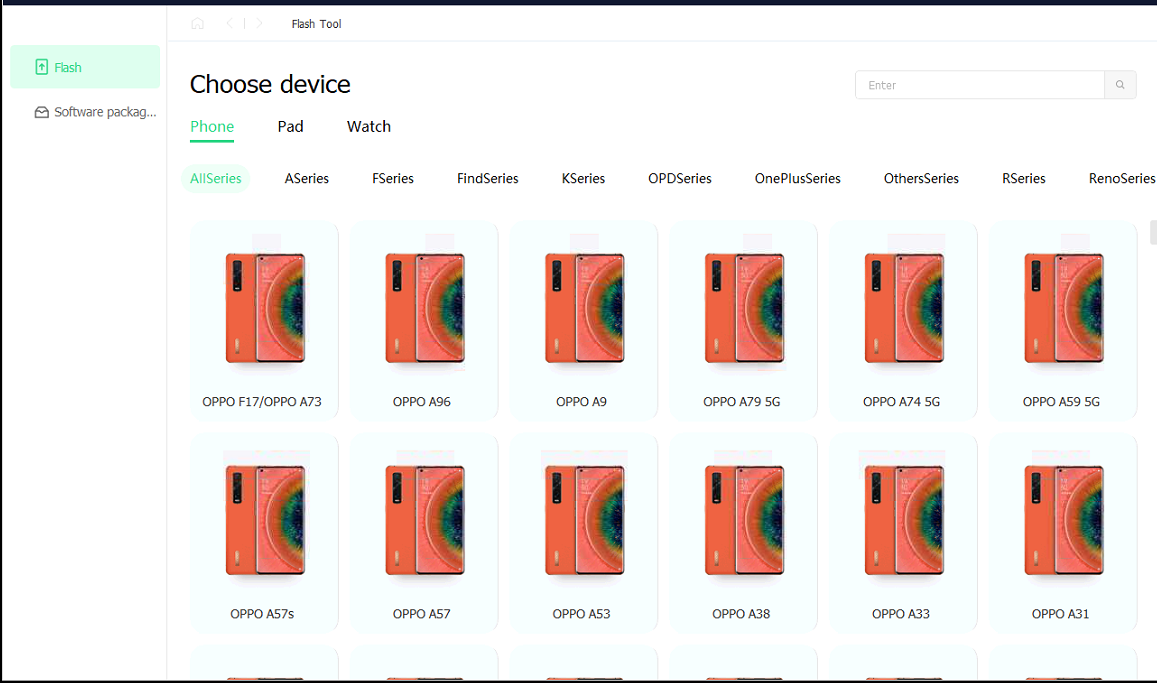This screenshot has width=1157, height=683.
Task: Click the Software package box icon
Action: click(42, 112)
